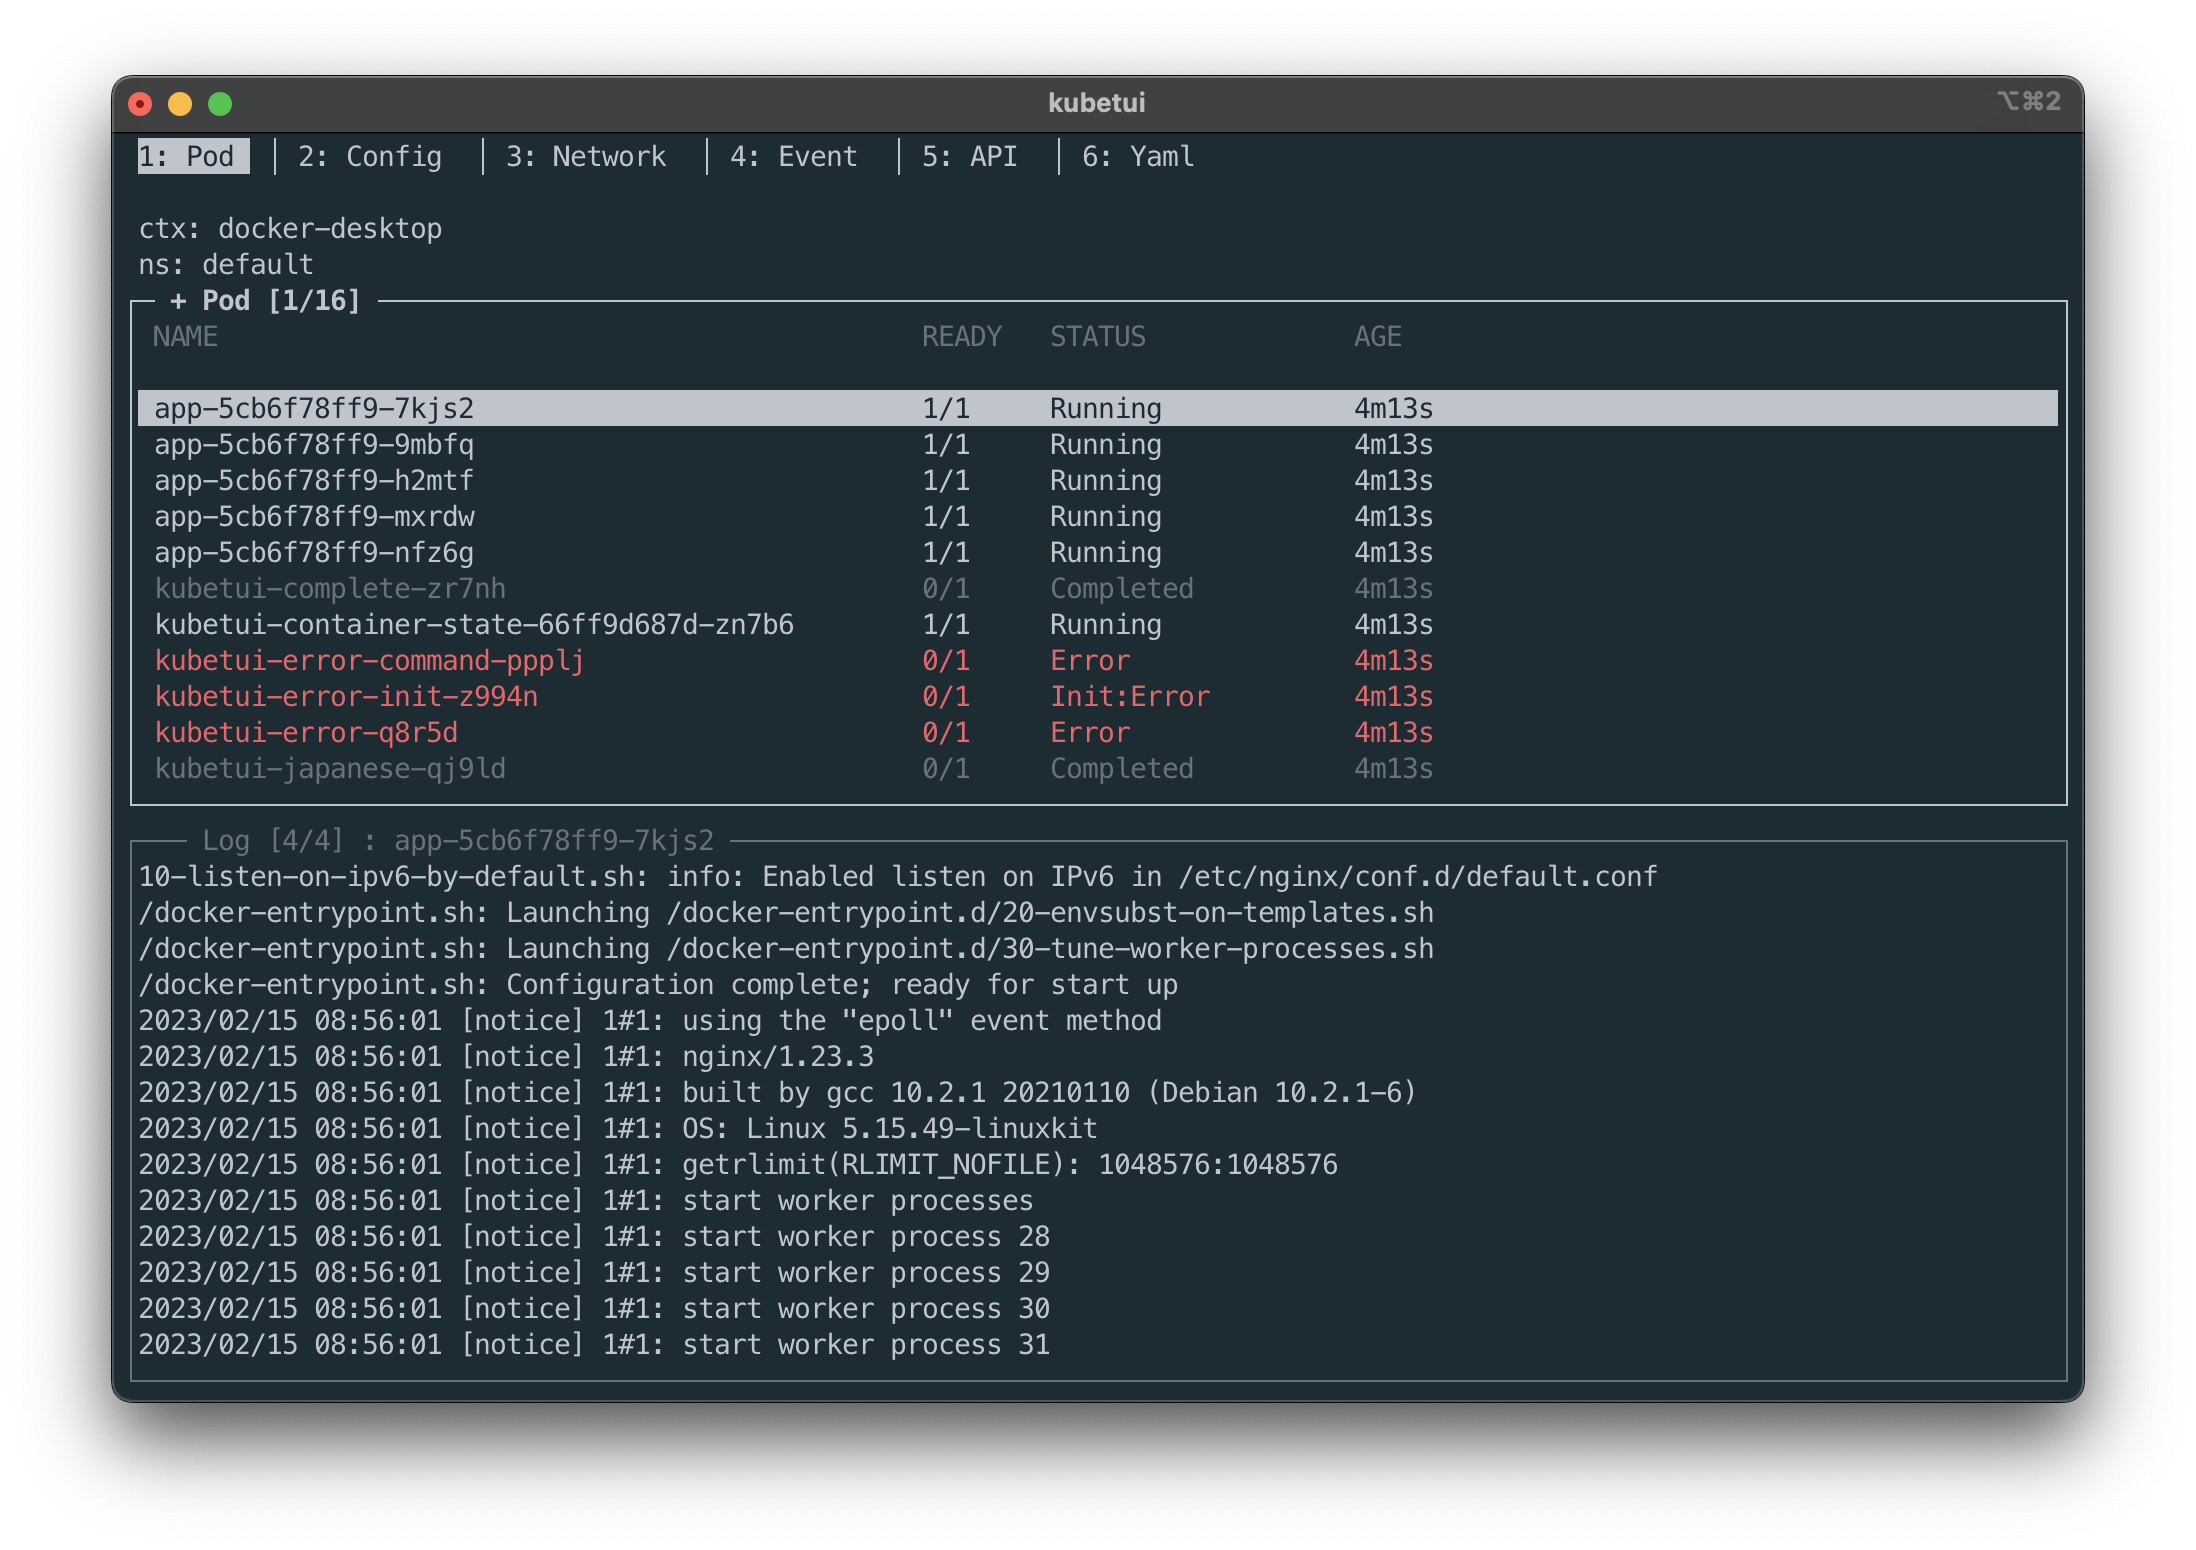Screen dimensions: 2196x1550
Task: Click the nginx/1.23.3 log line
Action: point(506,1057)
